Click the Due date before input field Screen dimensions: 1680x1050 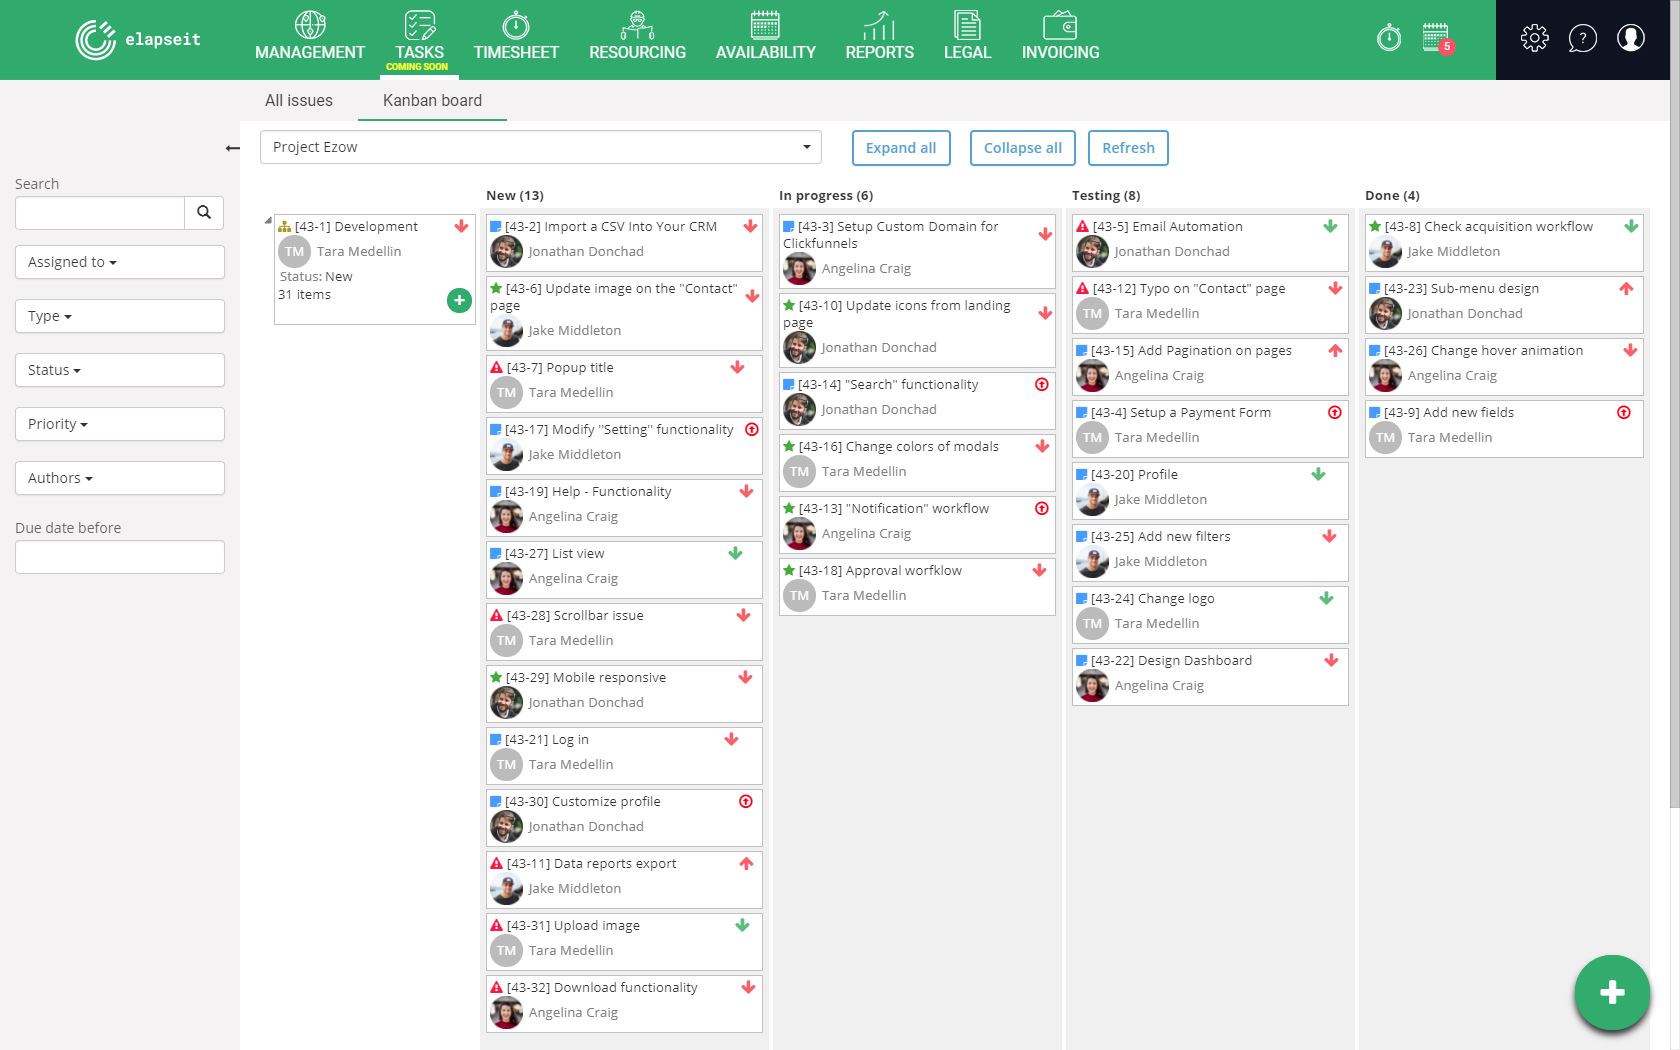120,557
